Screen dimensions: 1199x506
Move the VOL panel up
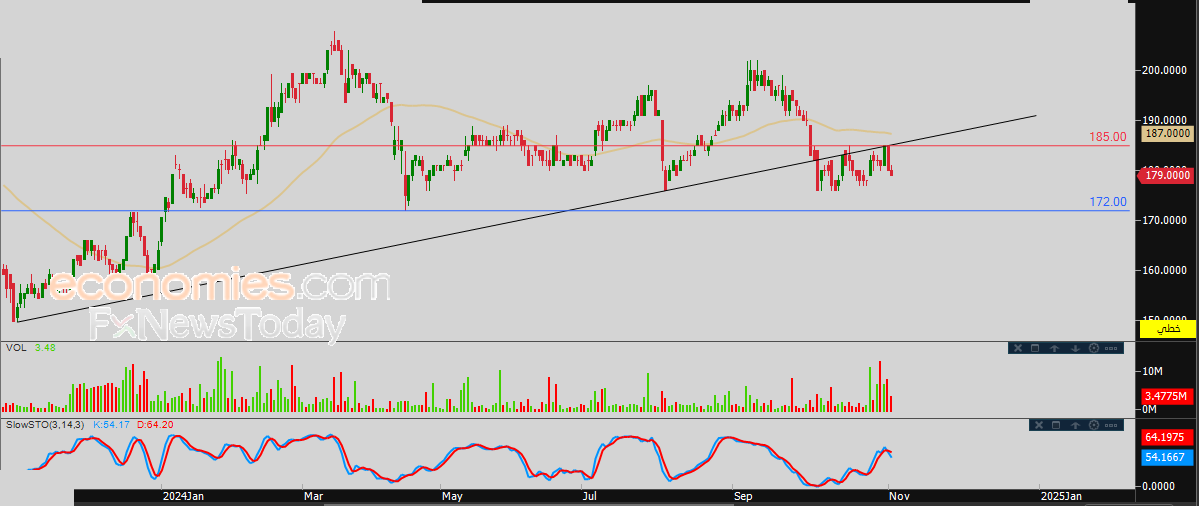[x=1054, y=349]
